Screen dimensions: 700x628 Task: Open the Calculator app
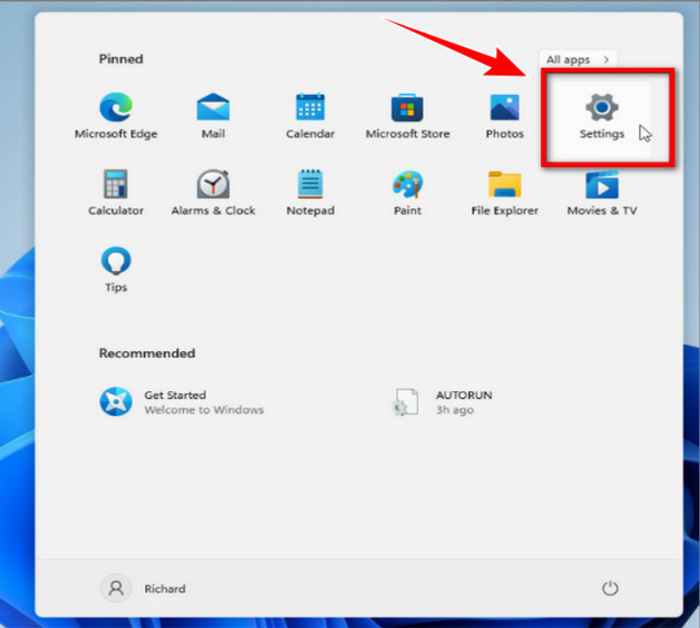(115, 192)
